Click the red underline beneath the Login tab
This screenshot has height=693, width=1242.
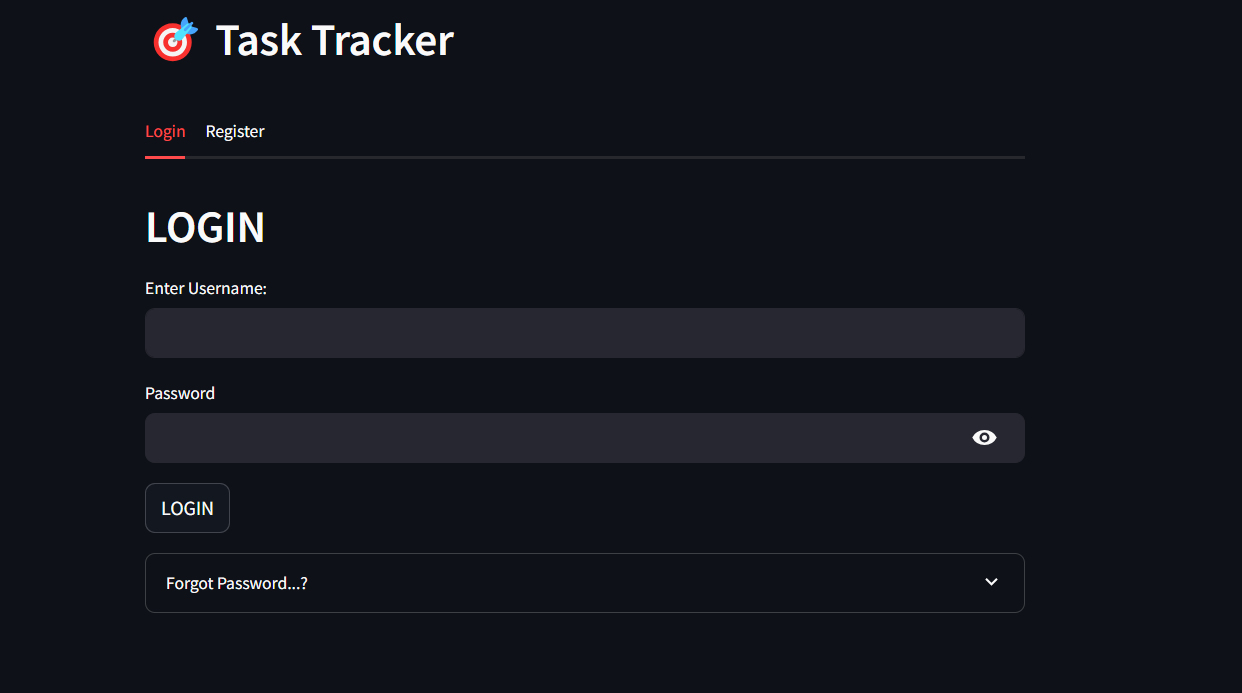(x=165, y=157)
